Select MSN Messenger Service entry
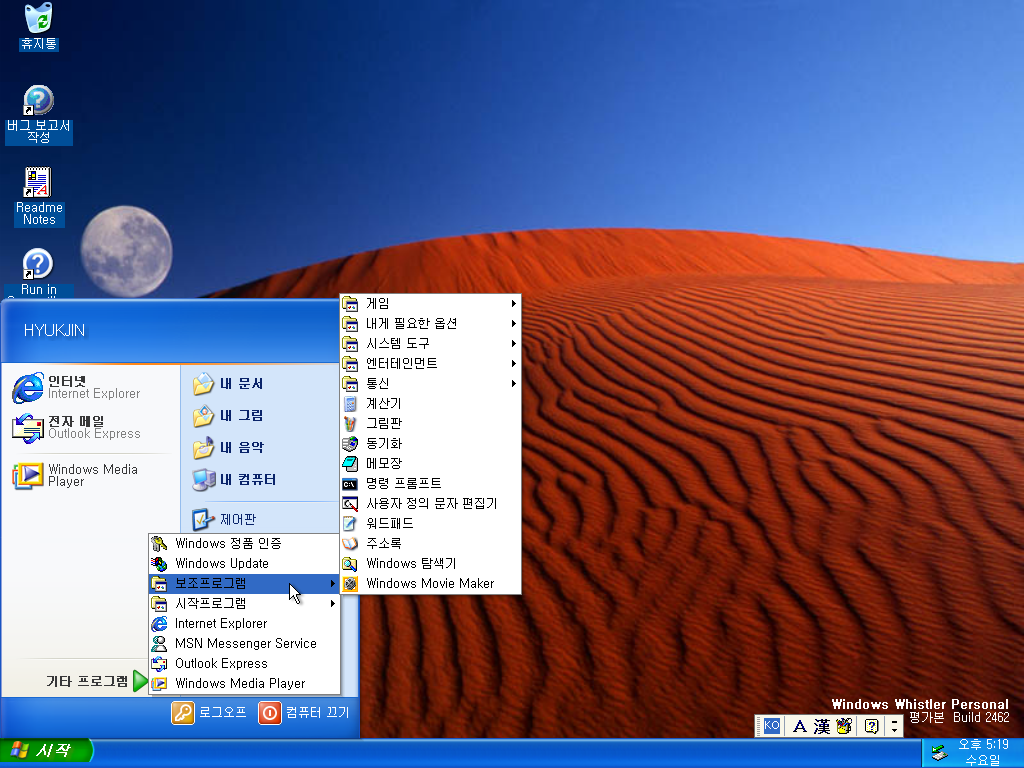This screenshot has height=768, width=1024. 245,643
